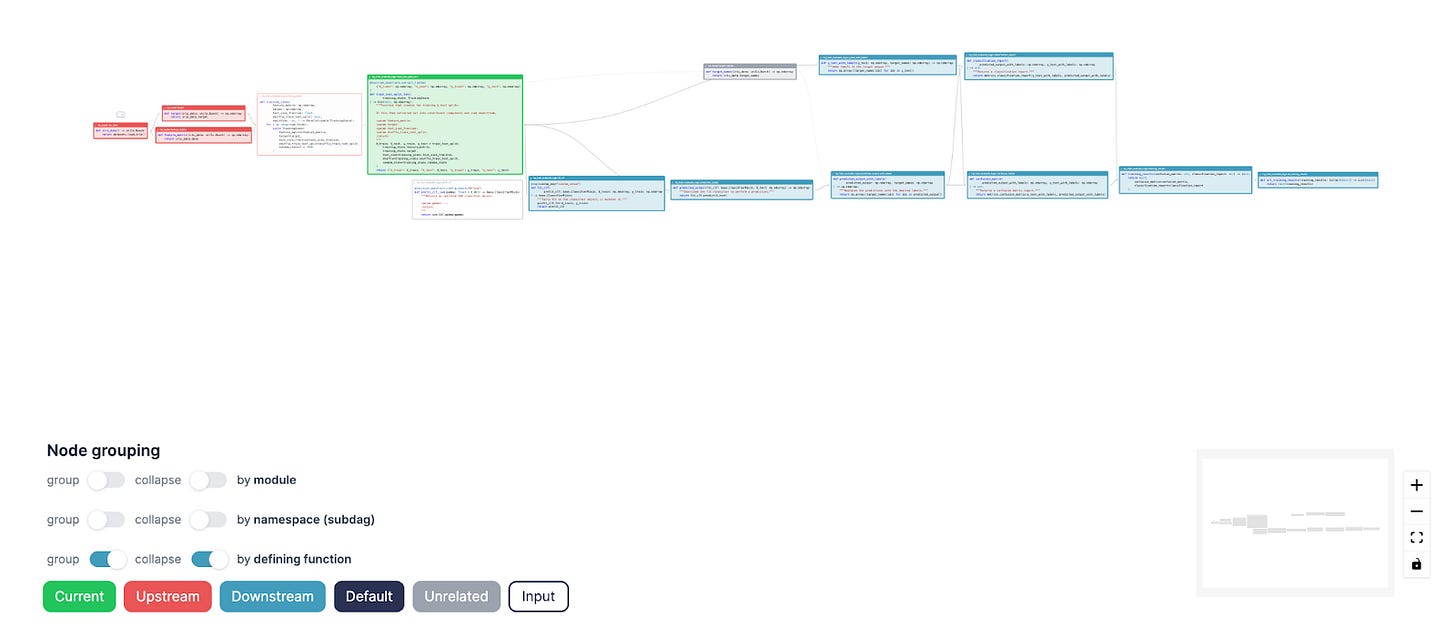The image size is (1456, 639).
Task: Zoom in on the graph
Action: (x=1416, y=485)
